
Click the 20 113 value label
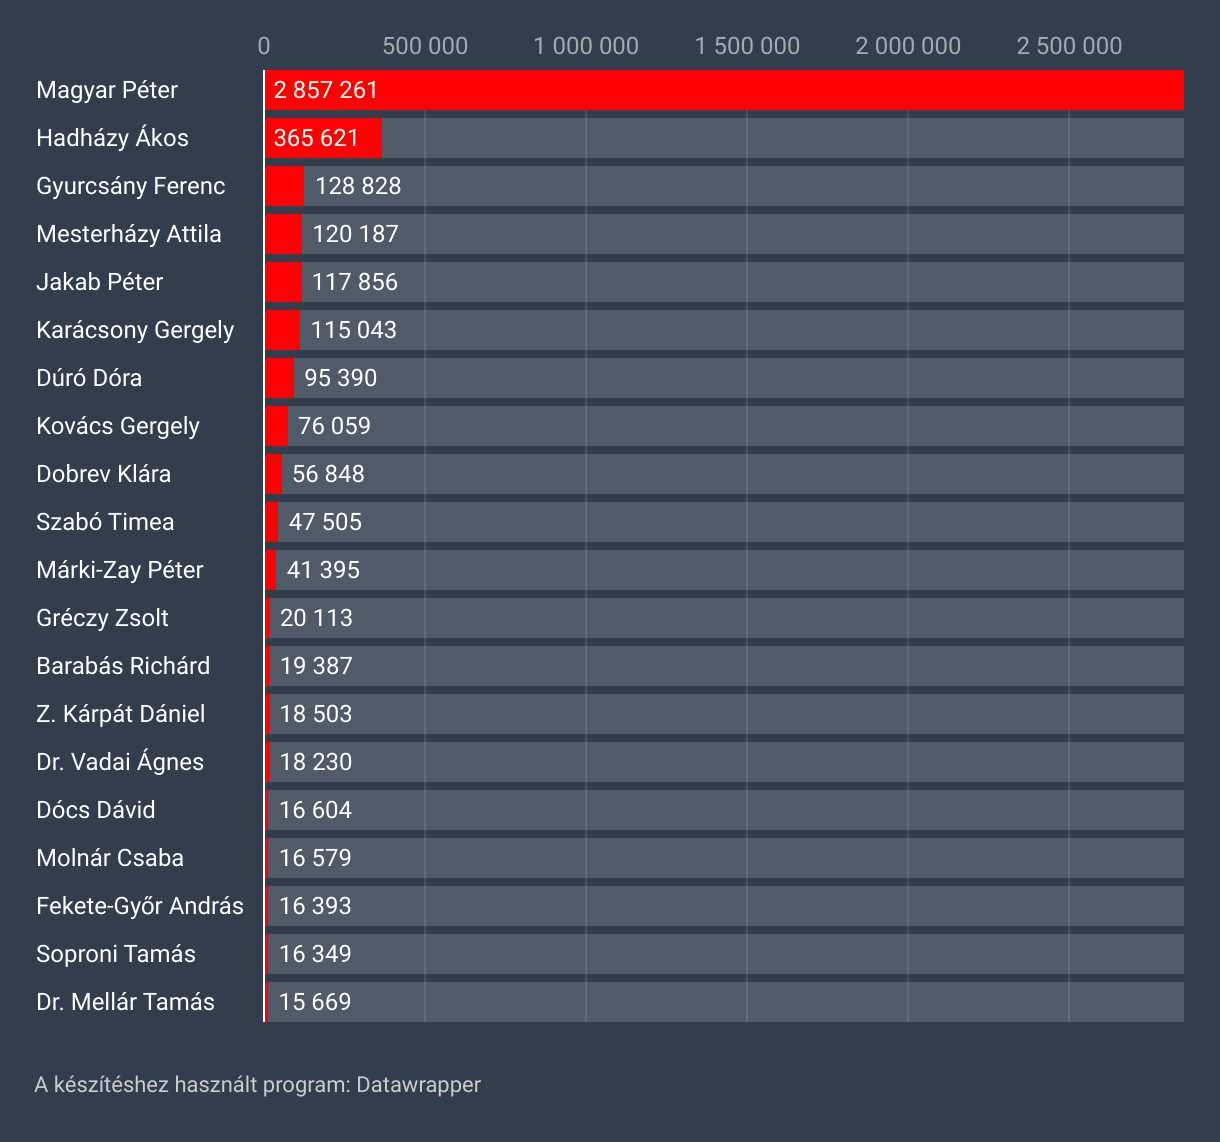tap(316, 618)
